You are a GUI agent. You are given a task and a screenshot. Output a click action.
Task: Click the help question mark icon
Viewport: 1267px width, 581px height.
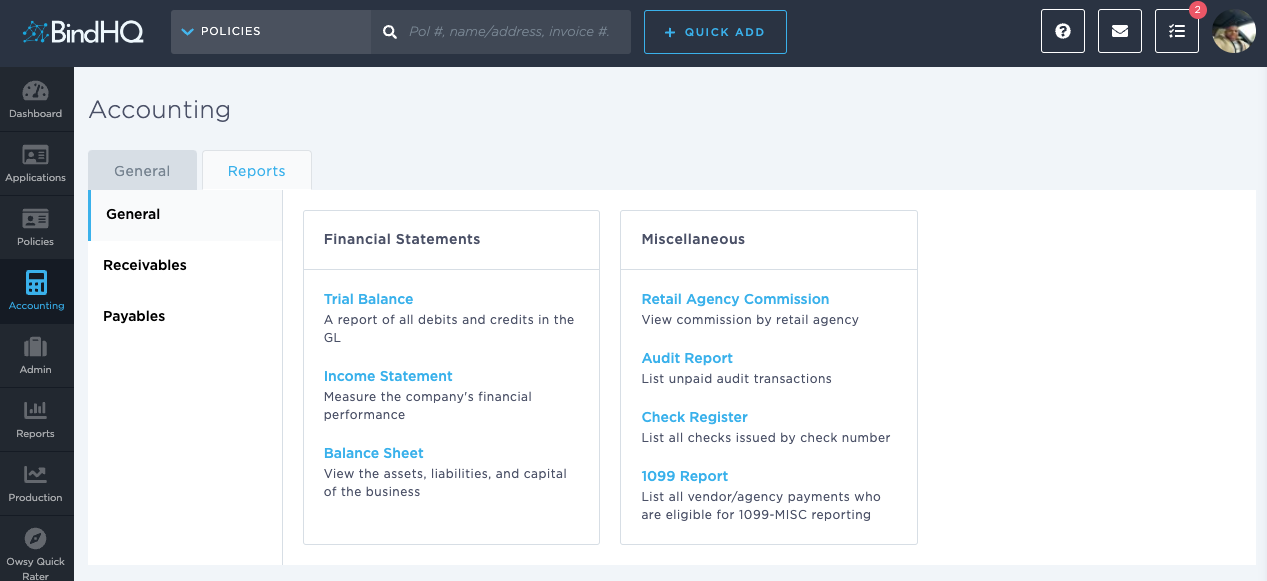(1063, 32)
